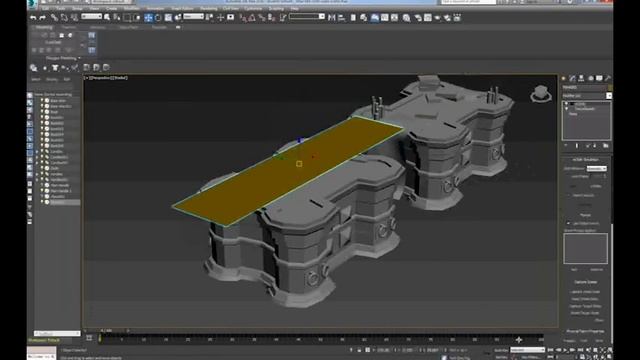Open the Modifier List dropdown

point(587,96)
